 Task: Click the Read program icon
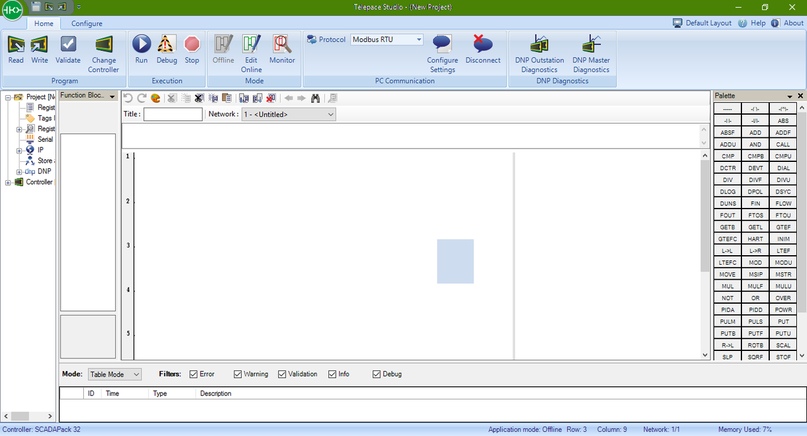pos(16,44)
